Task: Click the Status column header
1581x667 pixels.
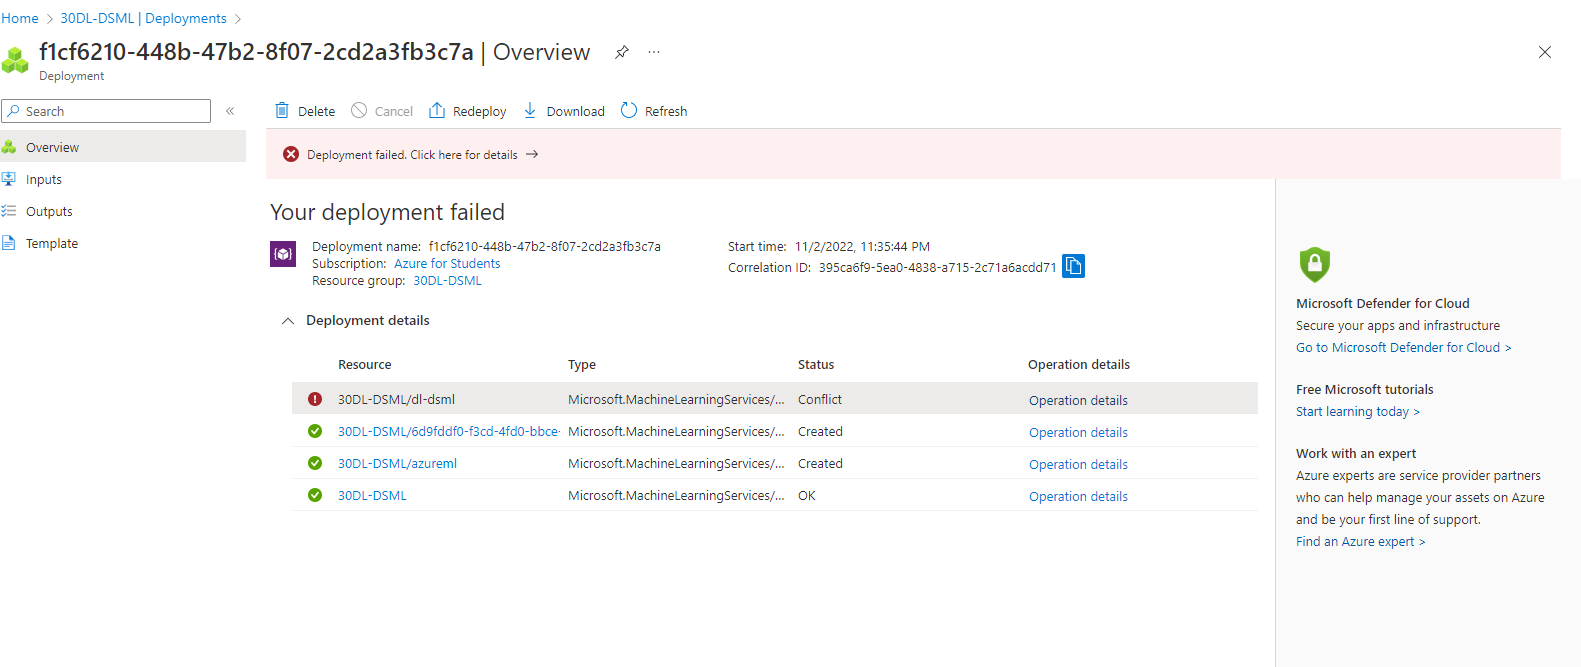Action: (816, 364)
